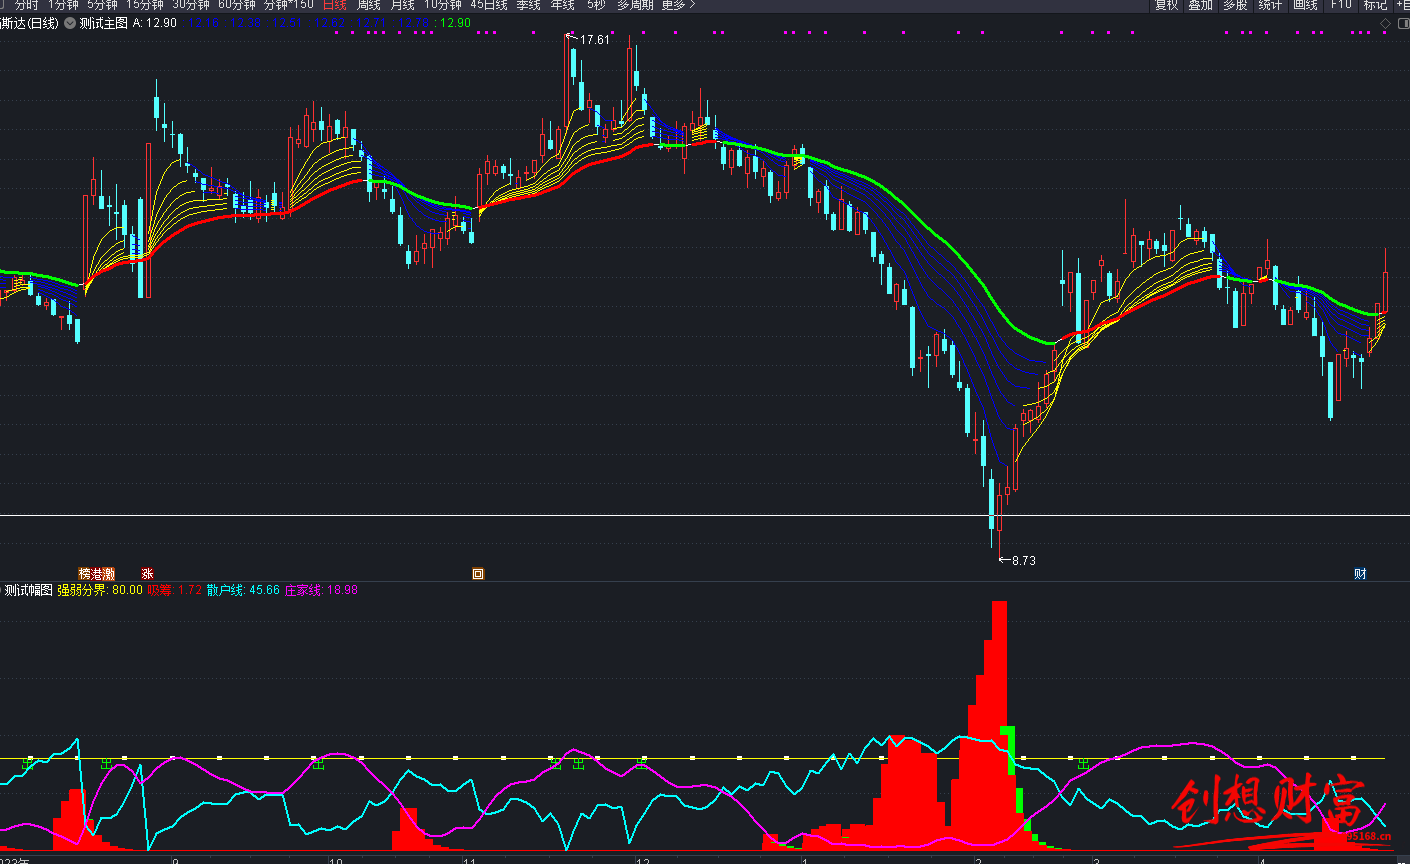
Task: Click the 测试幅图 sub-indicator name
Action: tap(28, 590)
